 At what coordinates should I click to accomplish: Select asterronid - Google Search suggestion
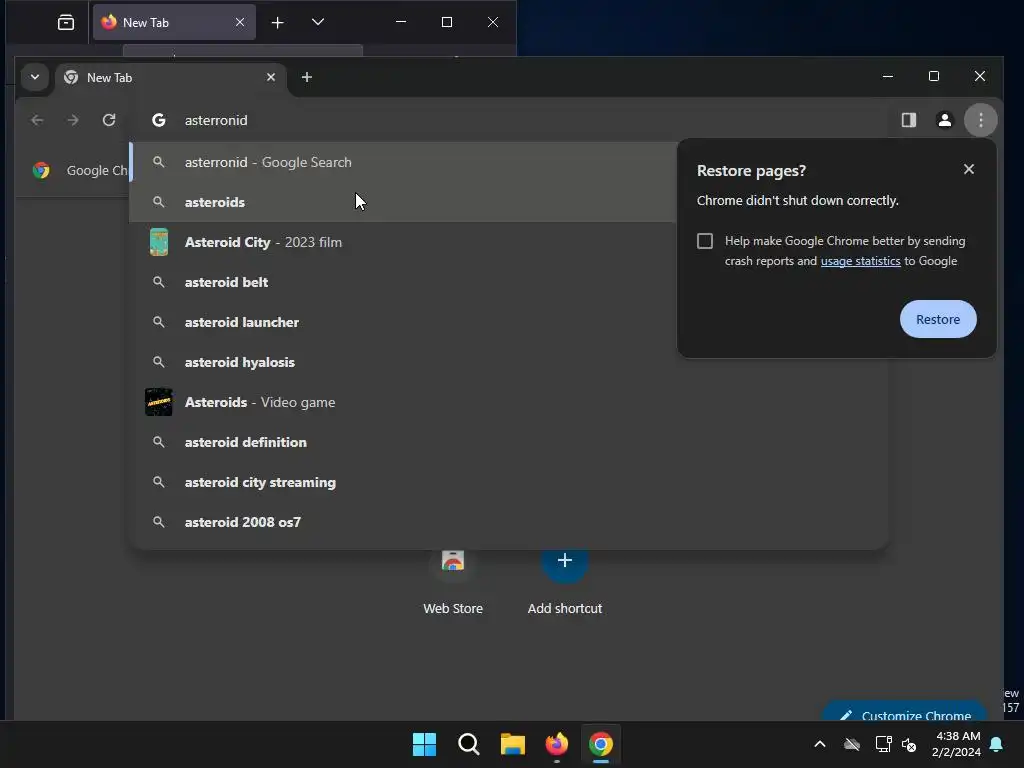pyautogui.click(x=403, y=162)
